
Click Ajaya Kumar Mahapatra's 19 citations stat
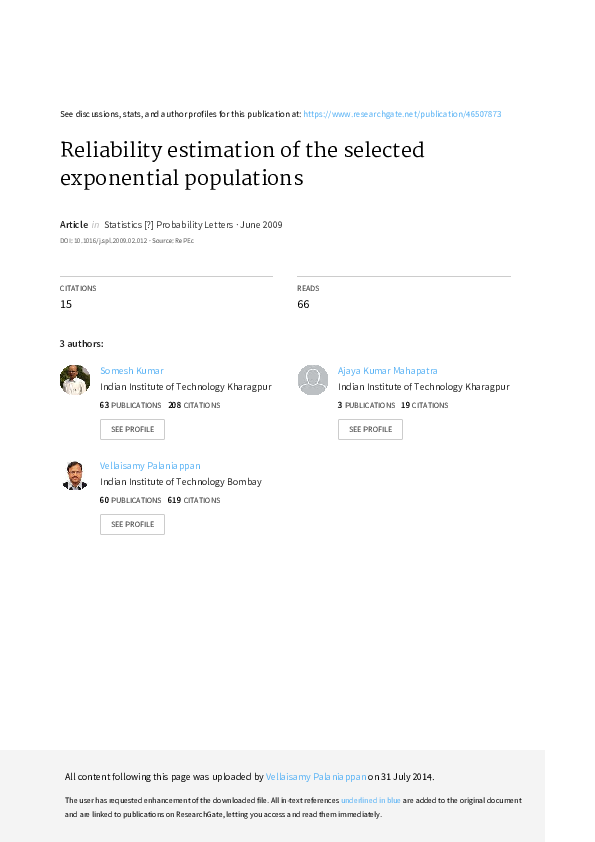(x=424, y=405)
